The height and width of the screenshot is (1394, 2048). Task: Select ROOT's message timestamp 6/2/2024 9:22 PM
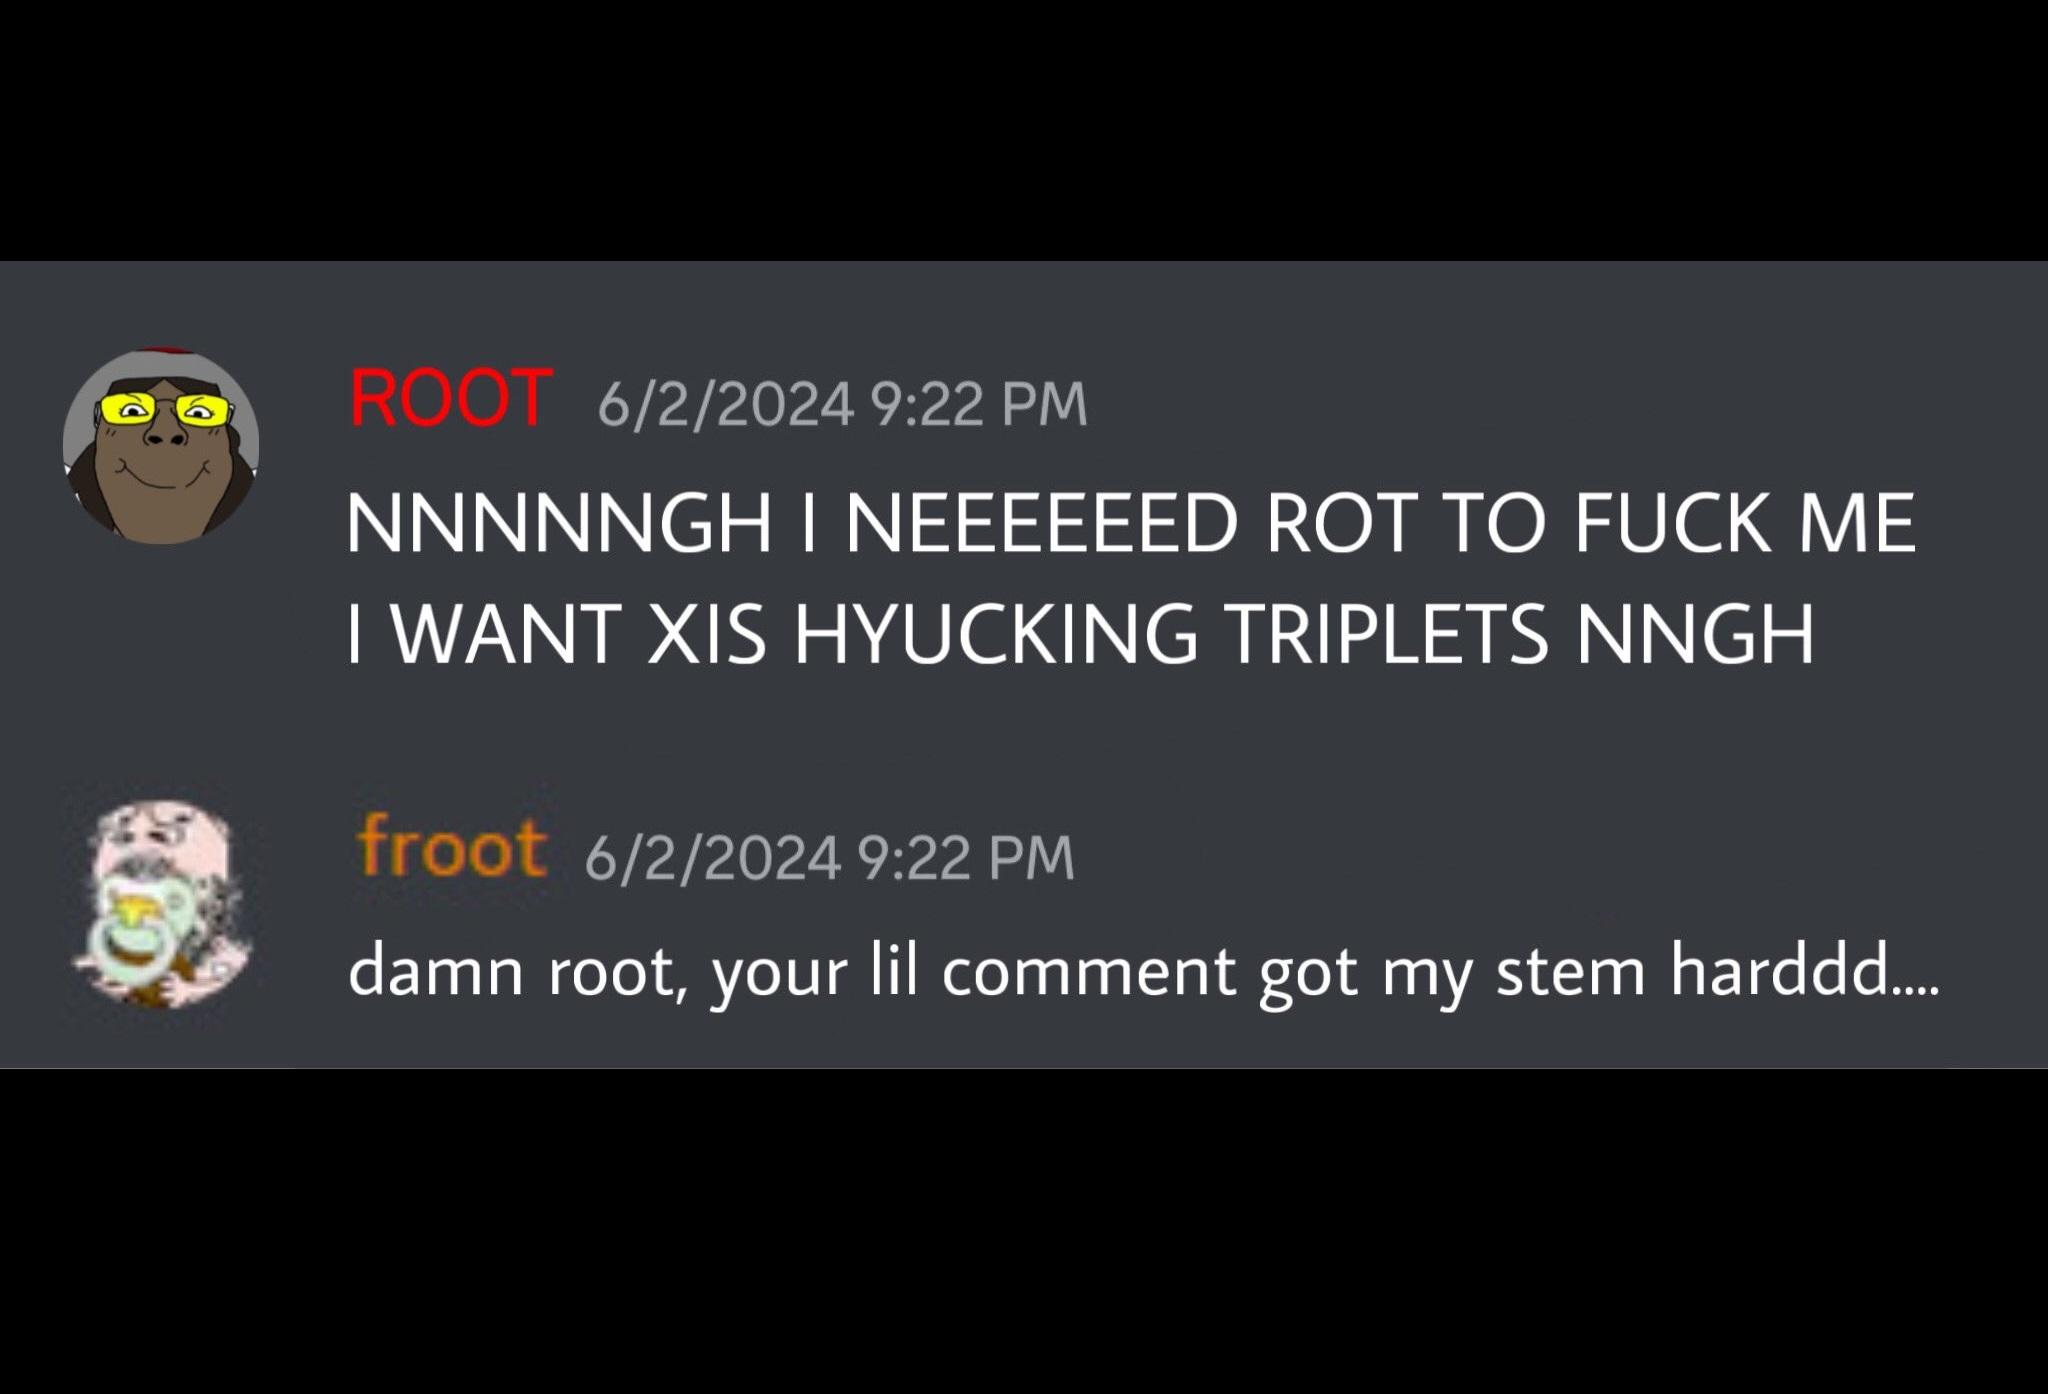(842, 404)
